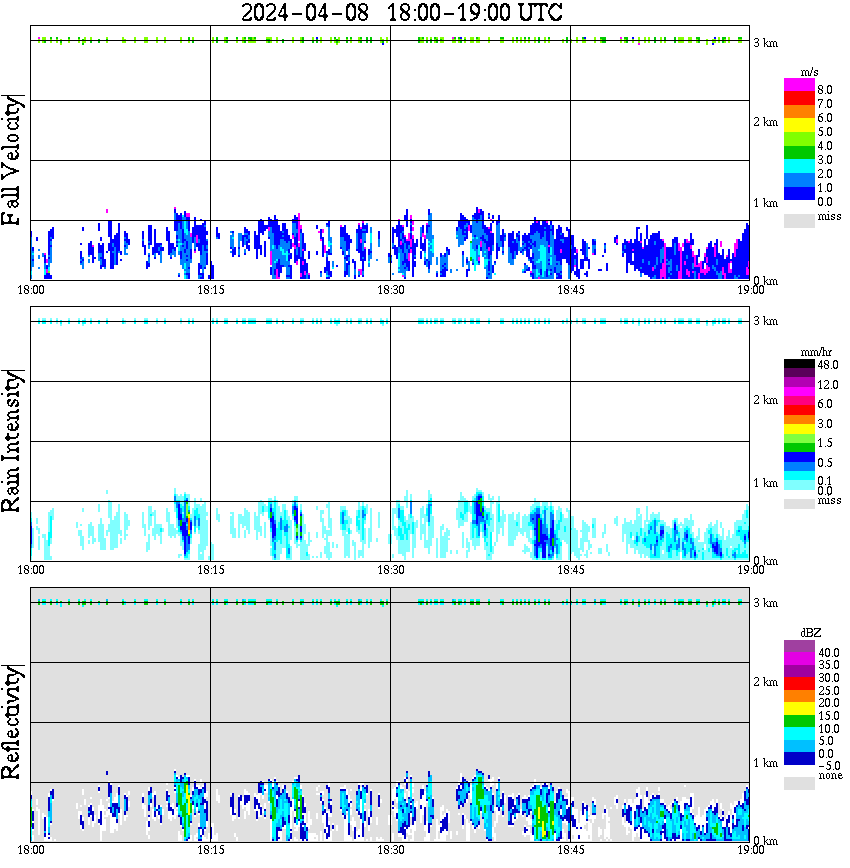Viewport: 850px width, 868px height.
Task: Click the 18:45 tick under Rain Intensity panel
Action: click(570, 570)
